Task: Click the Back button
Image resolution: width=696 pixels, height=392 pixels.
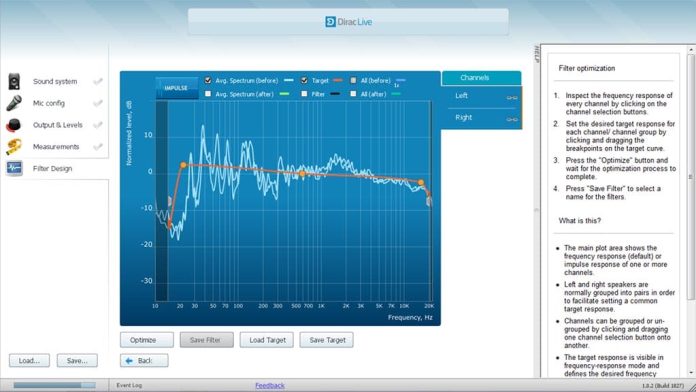Action: 144,360
